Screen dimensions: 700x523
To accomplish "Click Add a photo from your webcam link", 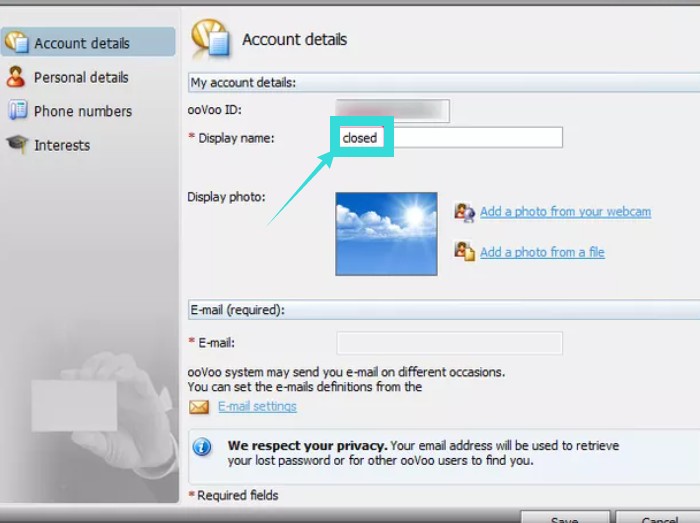I will 565,212.
